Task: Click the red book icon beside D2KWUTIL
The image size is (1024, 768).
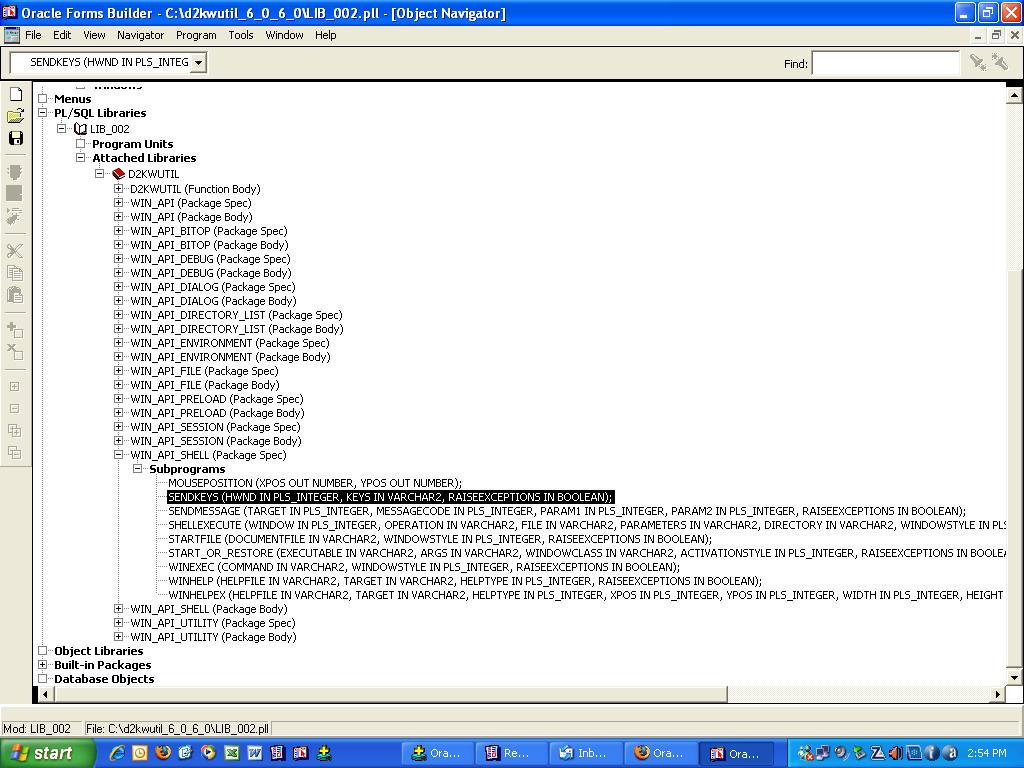Action: click(x=118, y=174)
